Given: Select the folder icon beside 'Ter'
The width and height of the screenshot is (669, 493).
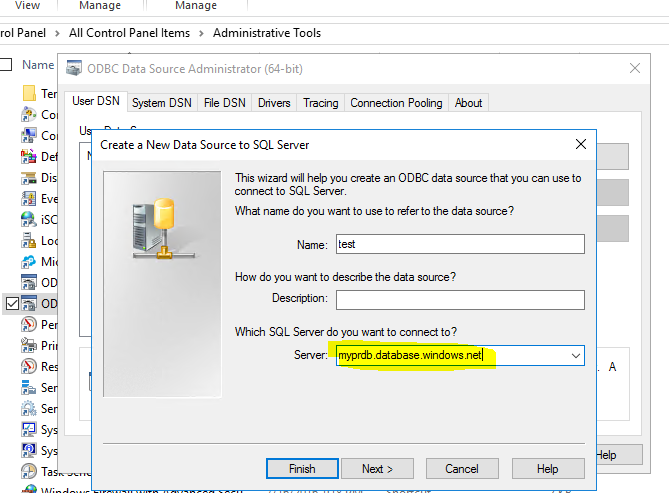Looking at the screenshot, I should pyautogui.click(x=29, y=93).
